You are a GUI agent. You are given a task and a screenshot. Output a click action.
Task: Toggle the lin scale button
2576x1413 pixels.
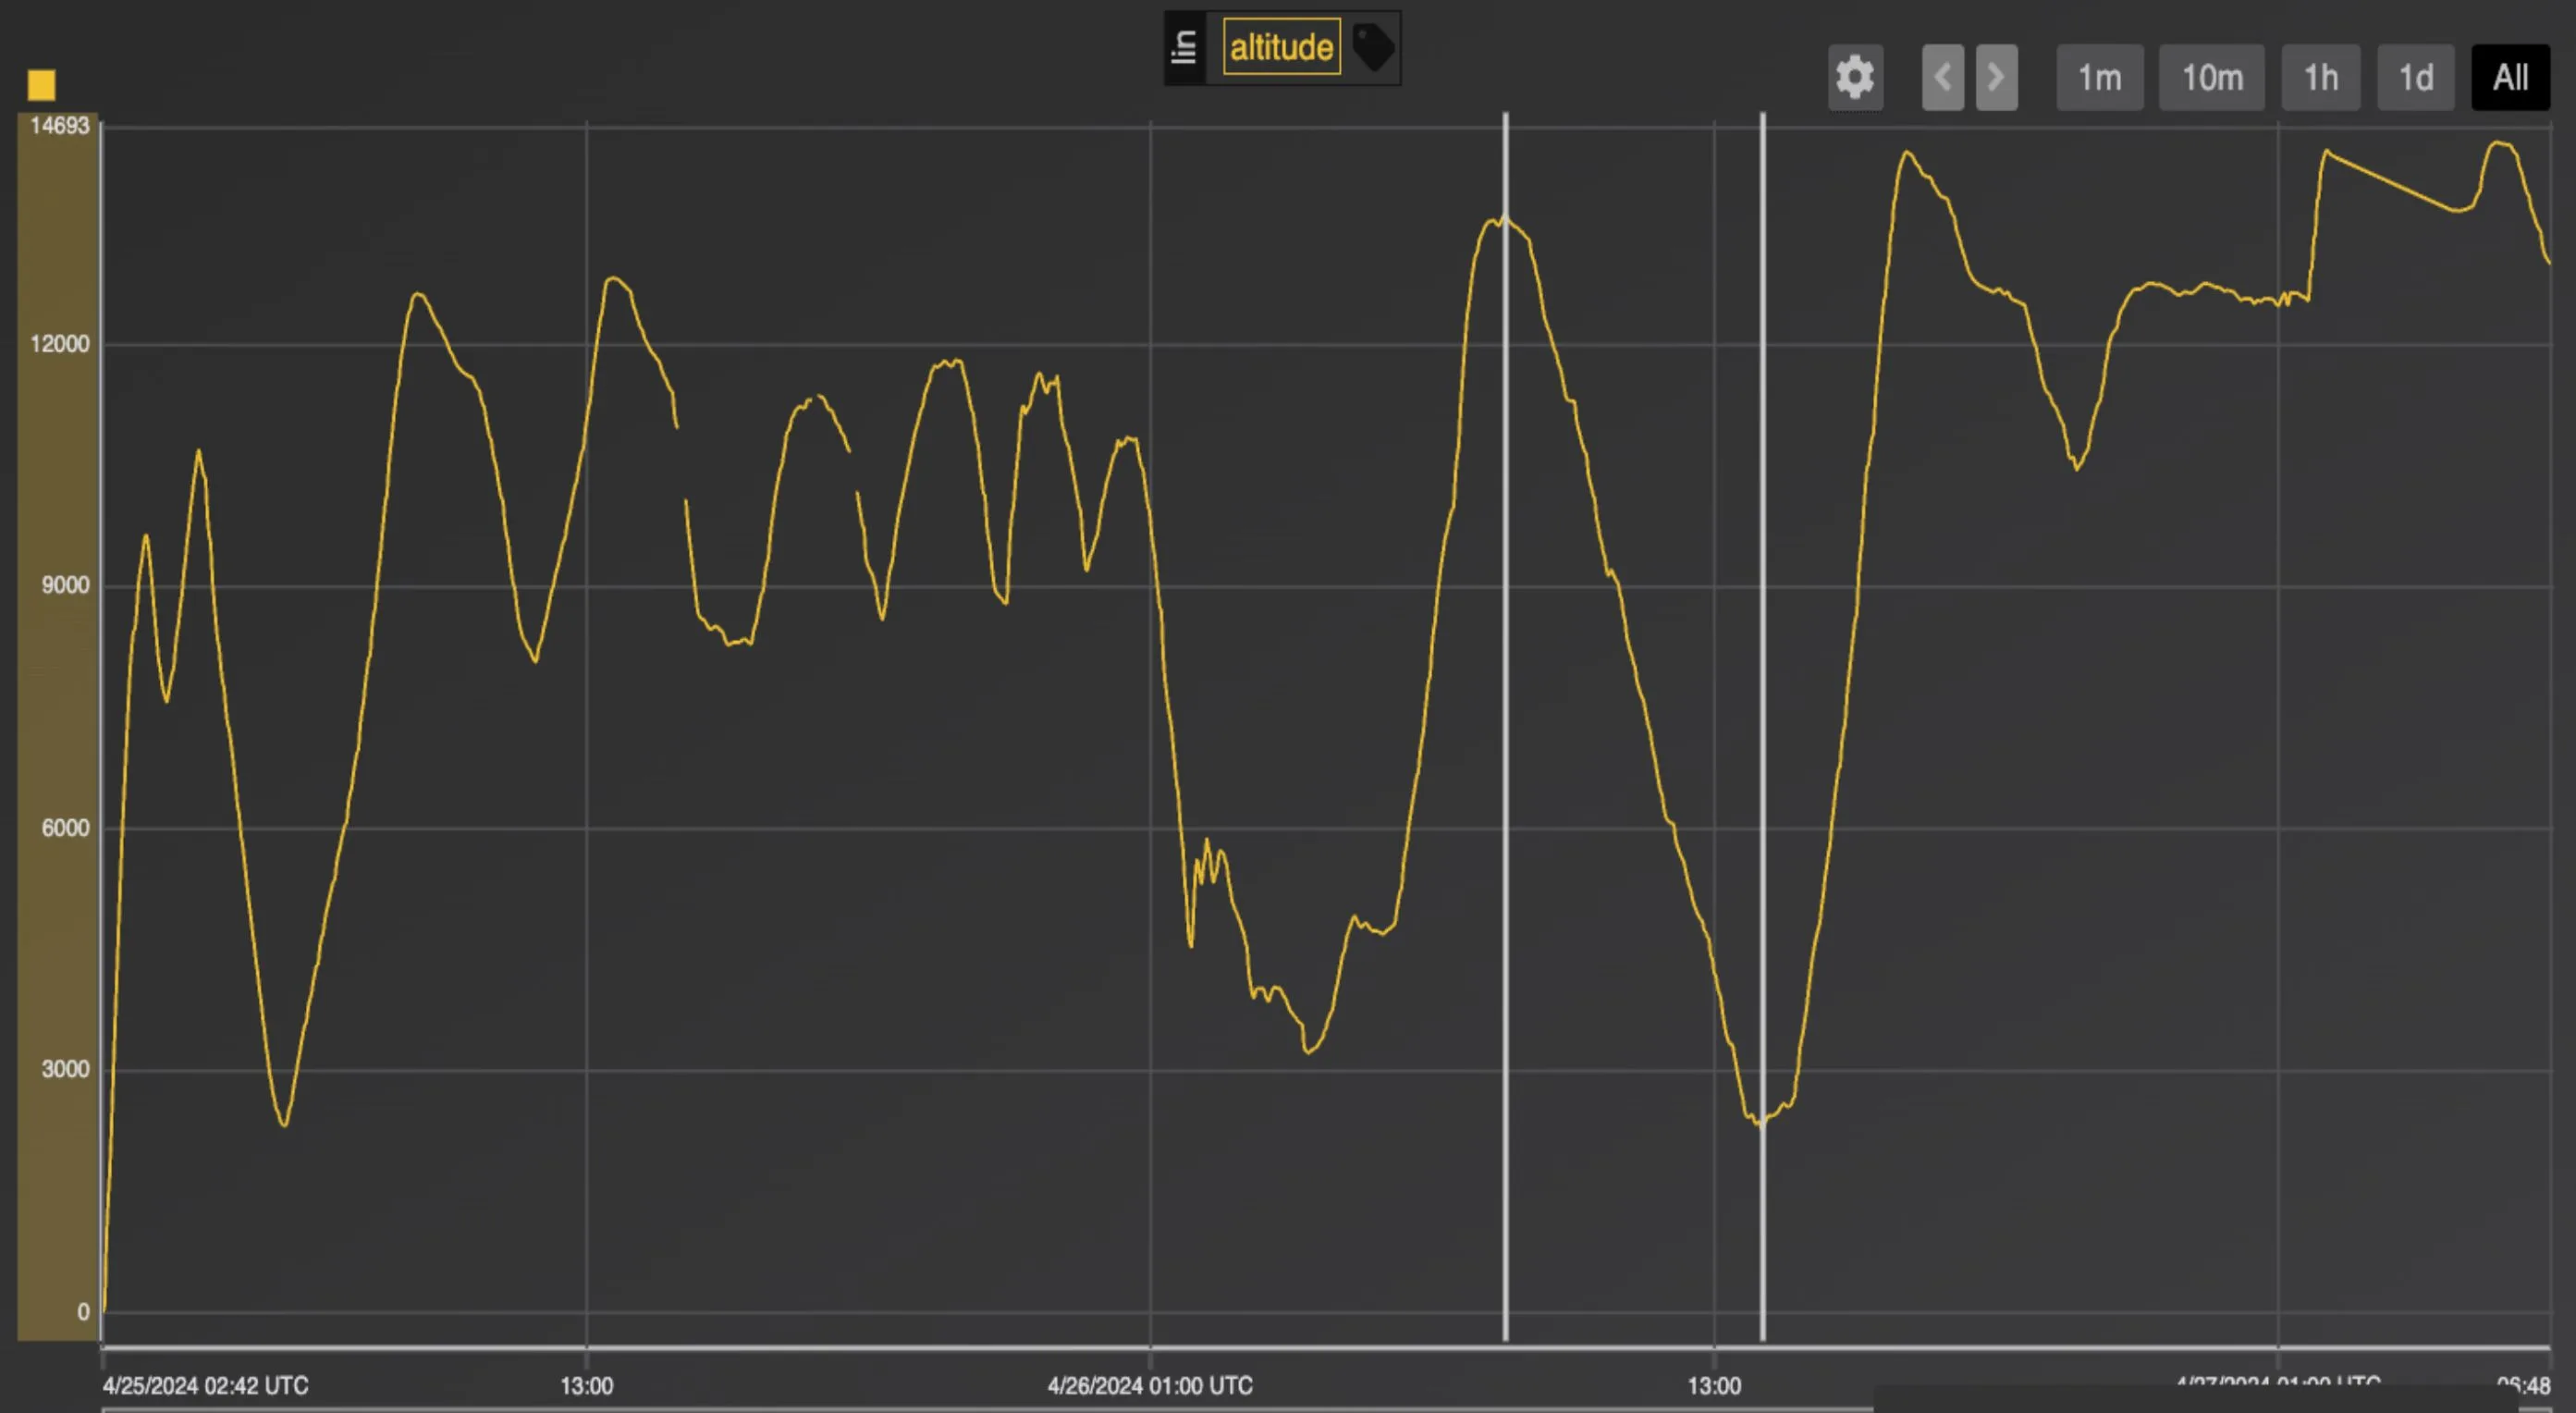[1184, 47]
